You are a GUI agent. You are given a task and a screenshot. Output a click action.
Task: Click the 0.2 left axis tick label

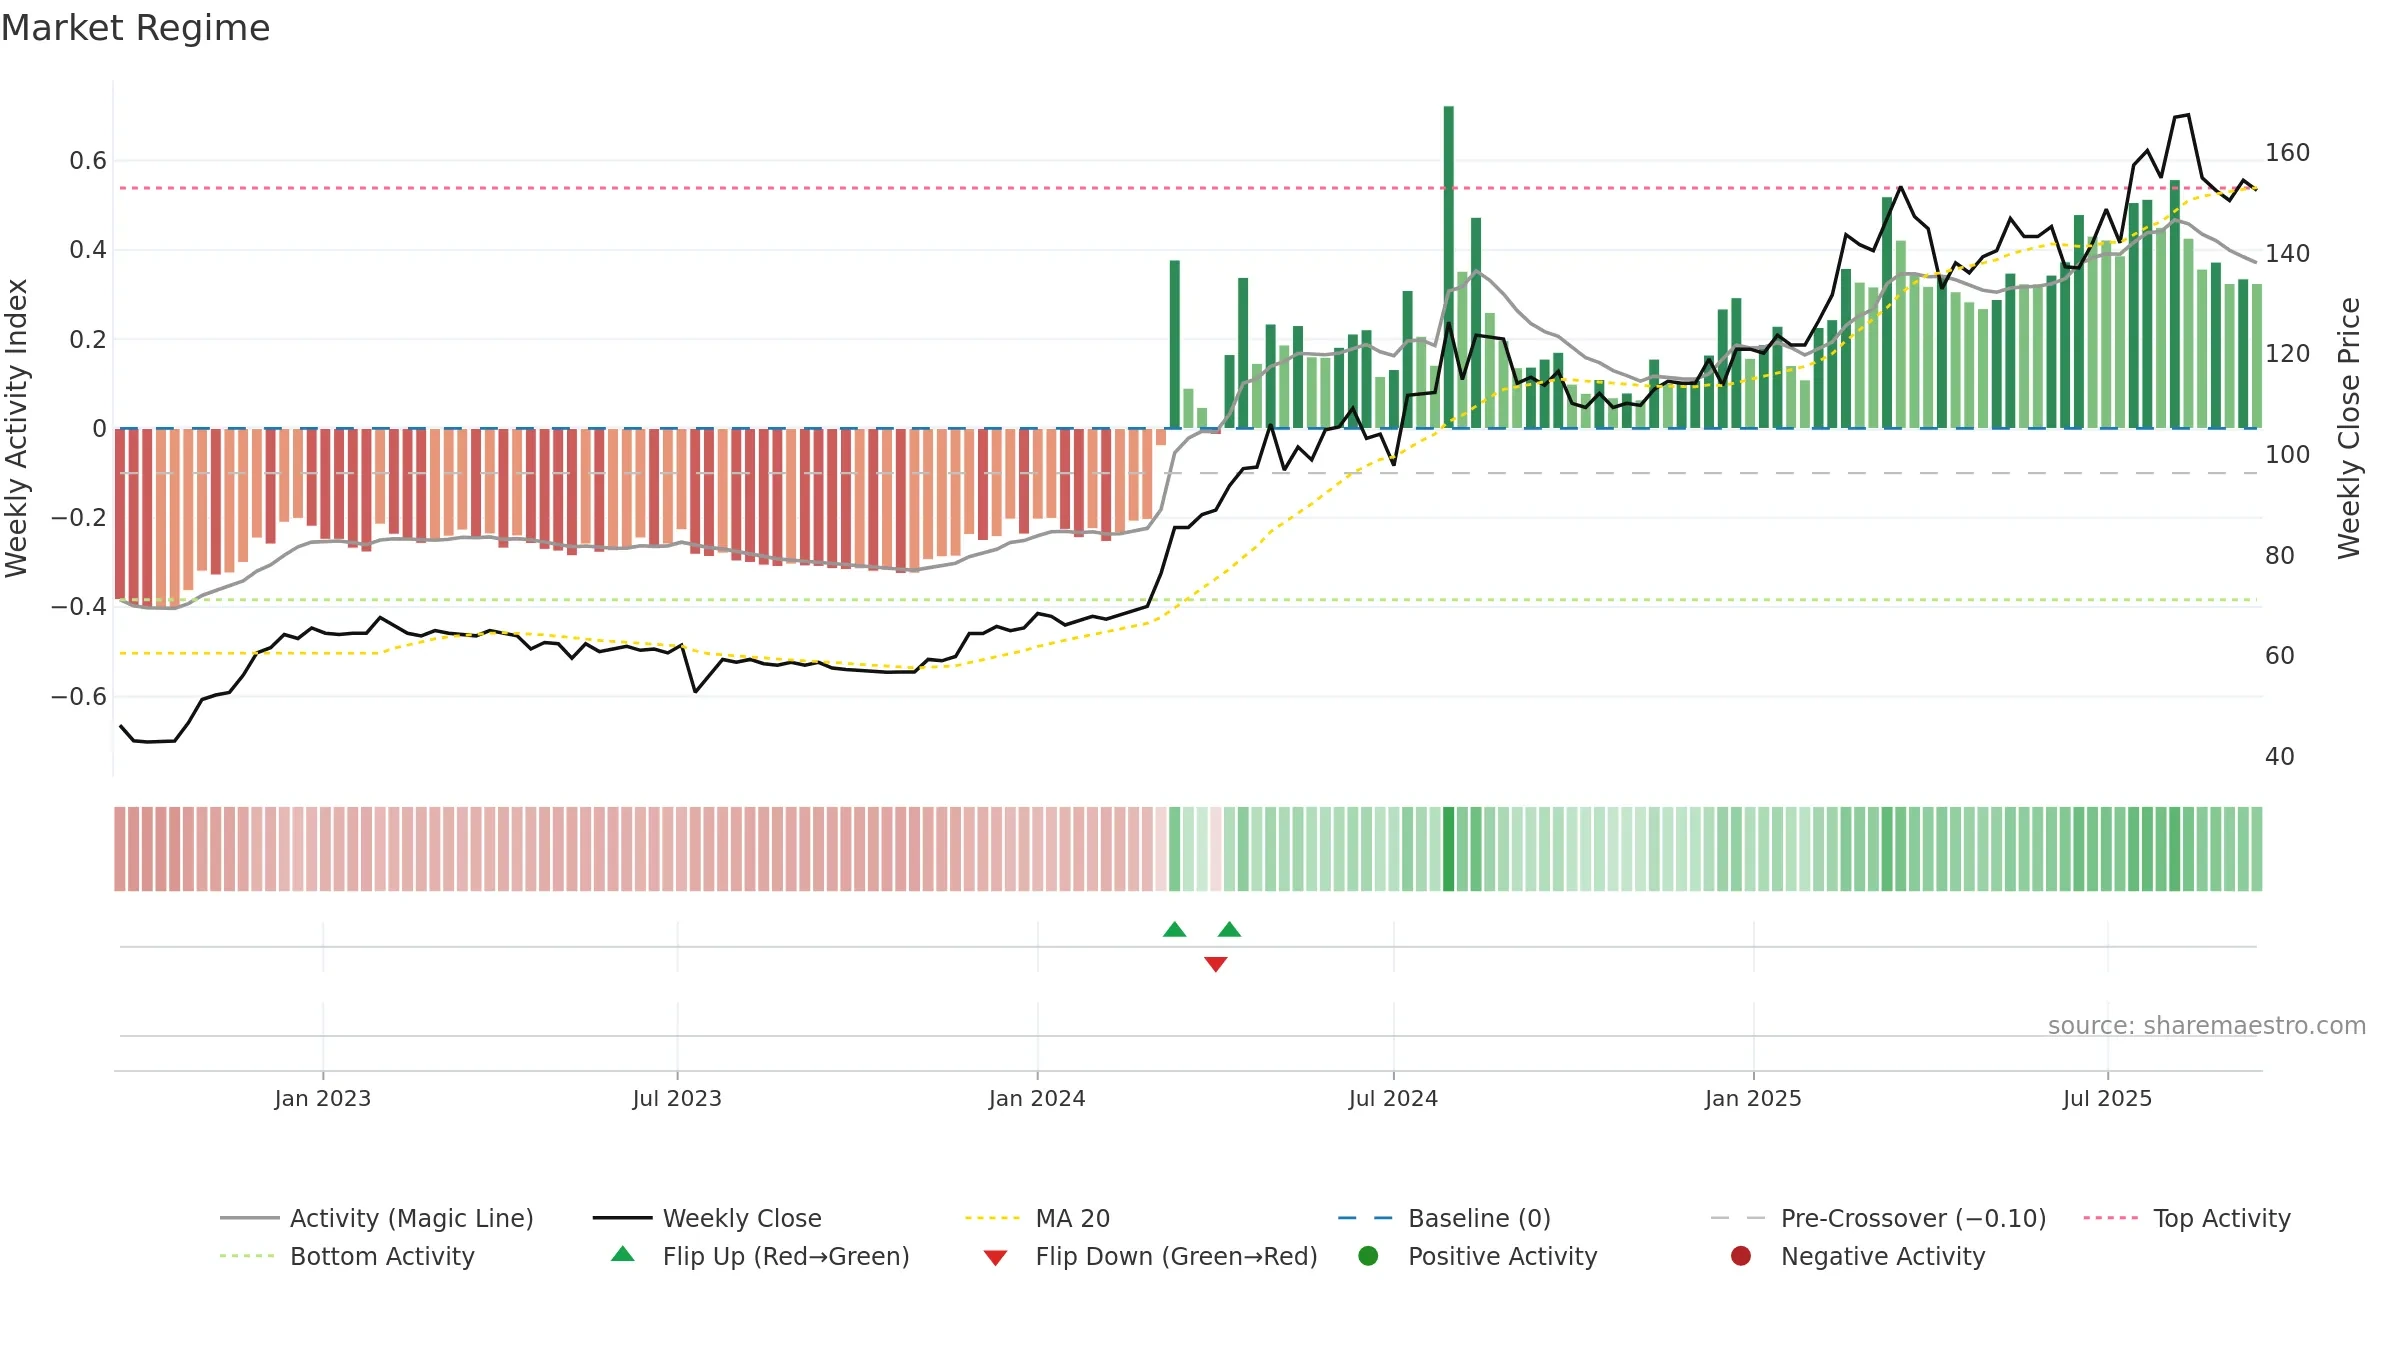point(88,339)
